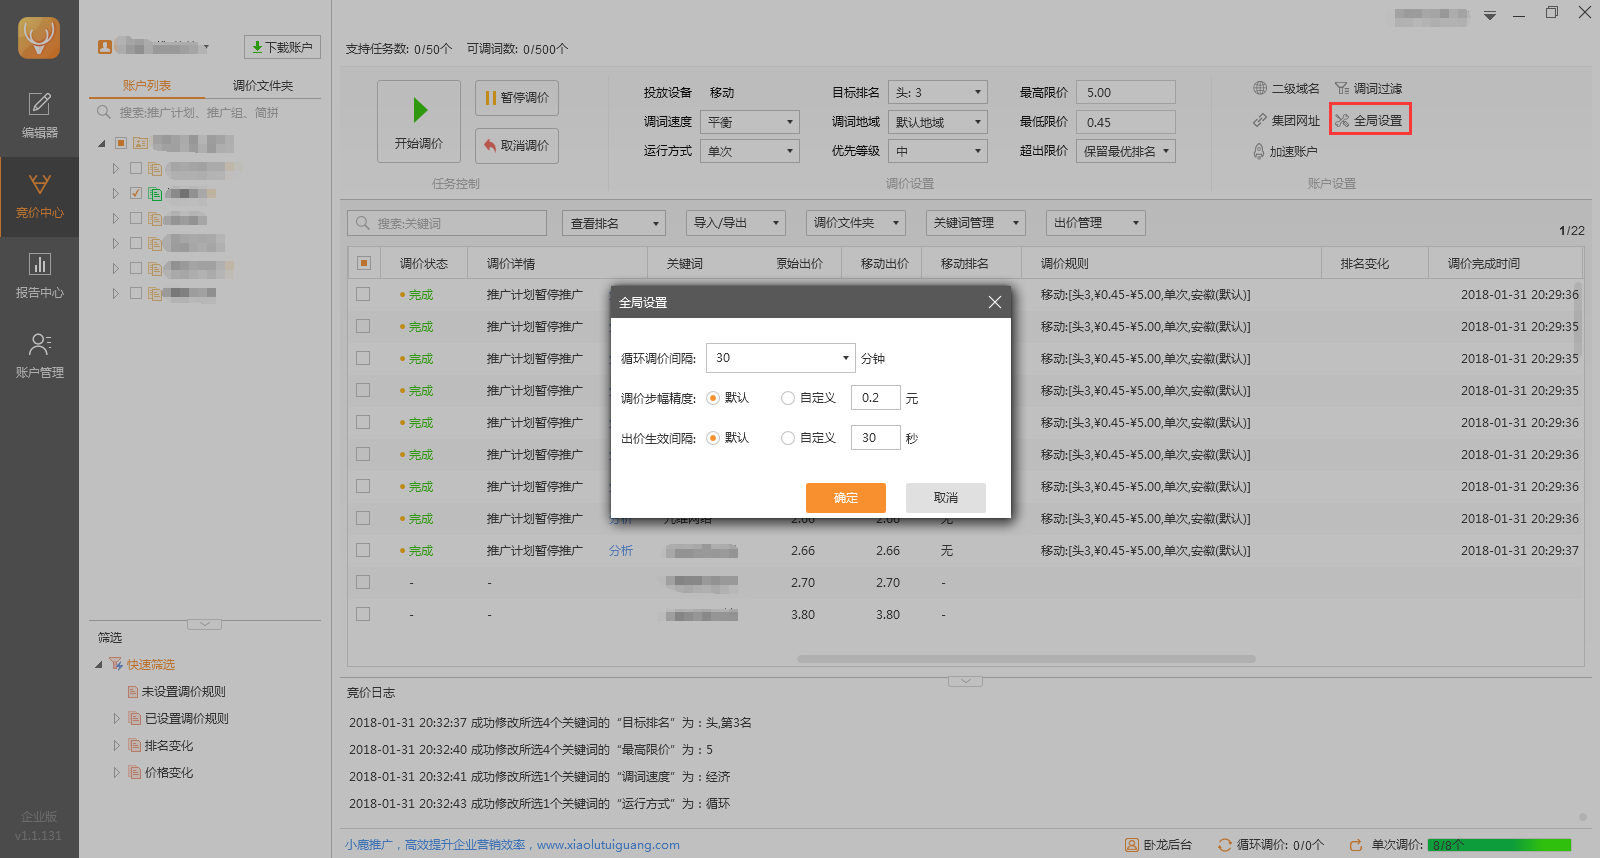Click the horizontal scrollbar under the table

tap(1026, 659)
